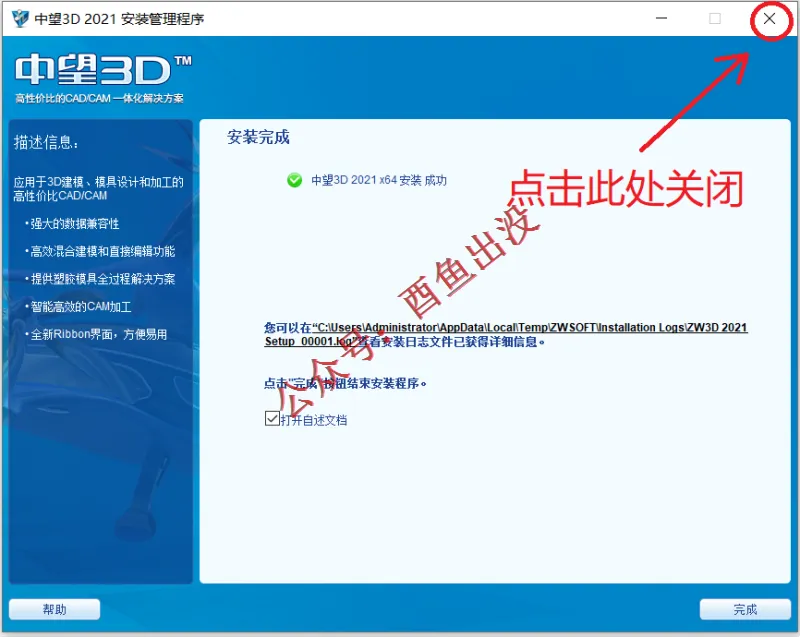800x637 pixels.
Task: Click the window title 中望3D 2021 安装管理程序
Action: pos(119,19)
